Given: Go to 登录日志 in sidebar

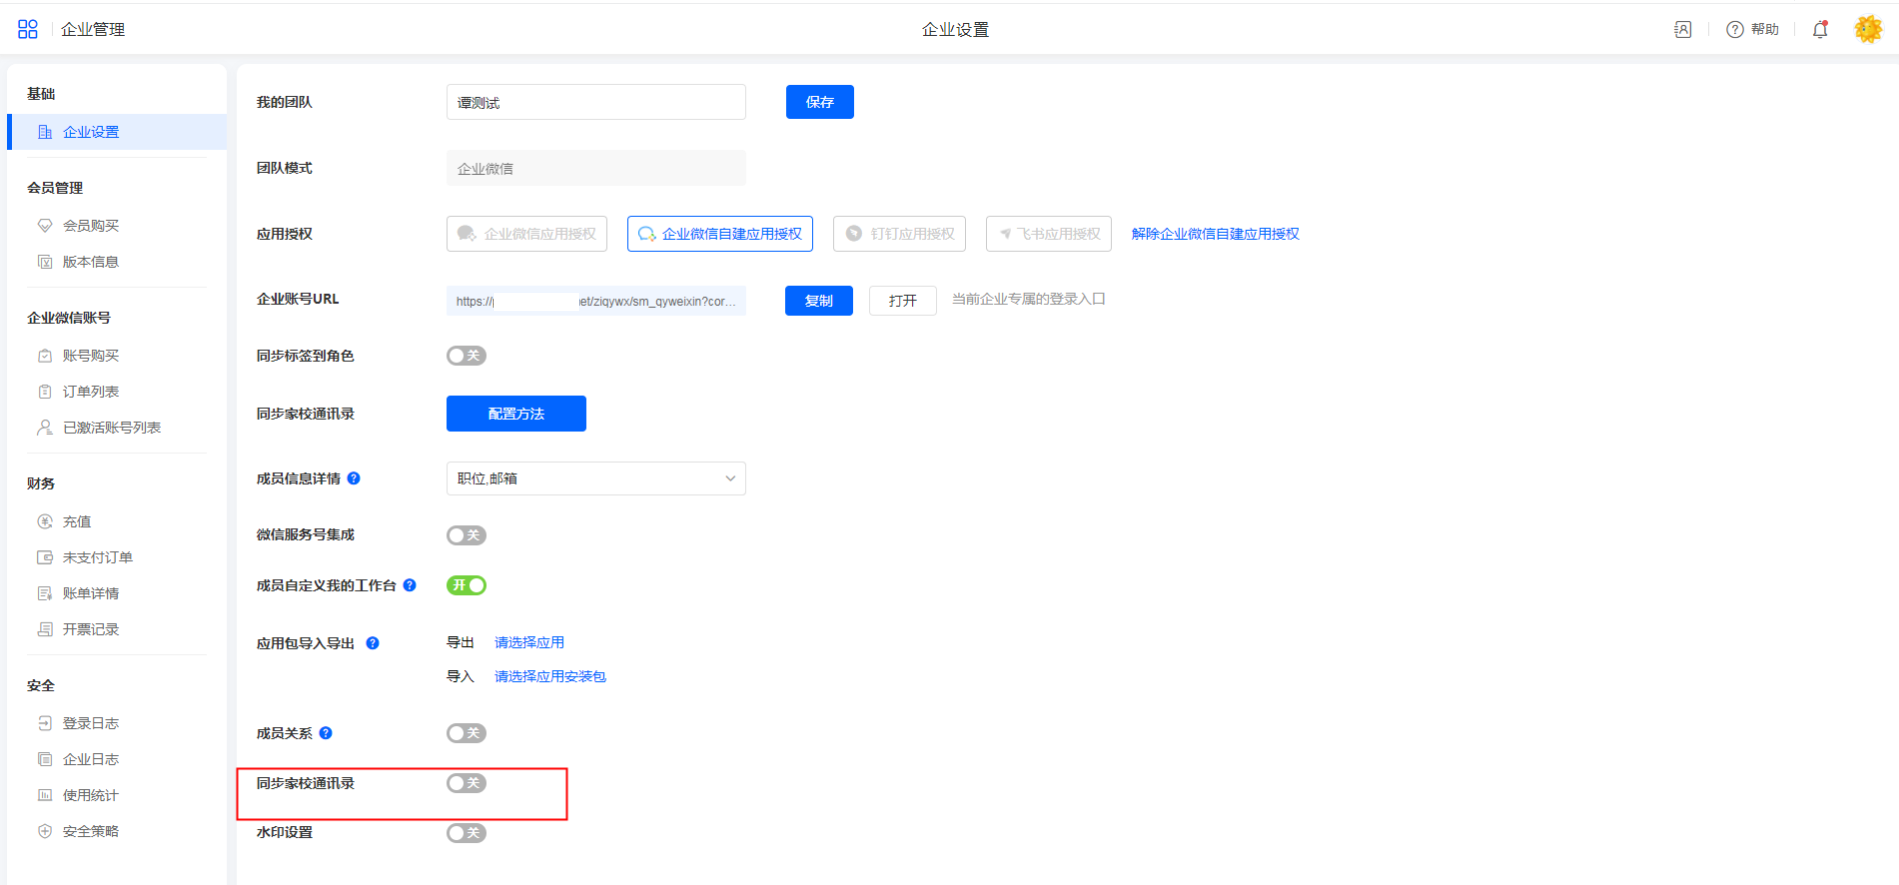Looking at the screenshot, I should (x=90, y=723).
